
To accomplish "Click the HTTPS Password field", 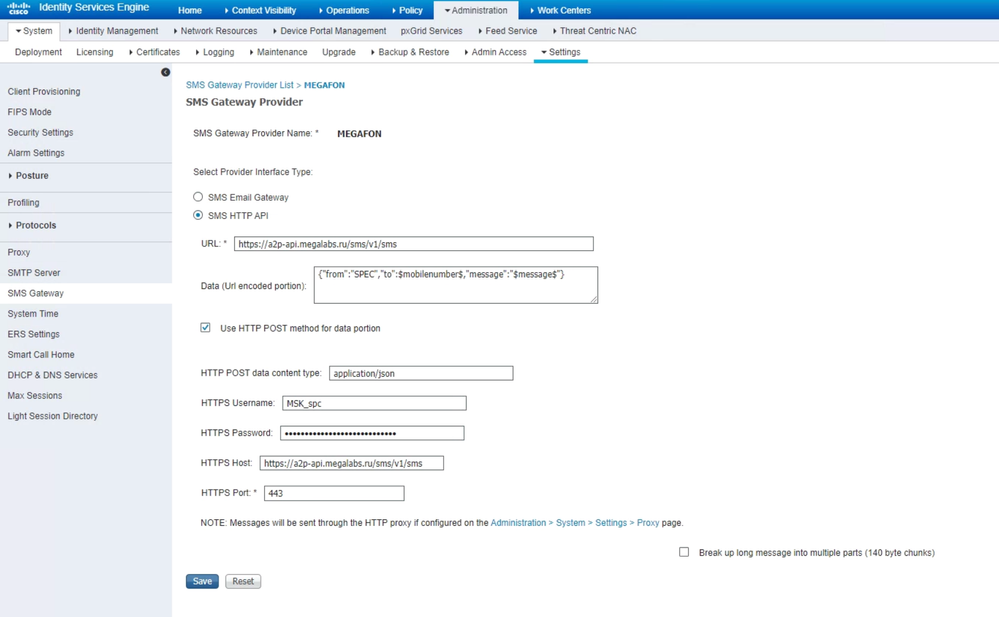I will click(x=372, y=433).
